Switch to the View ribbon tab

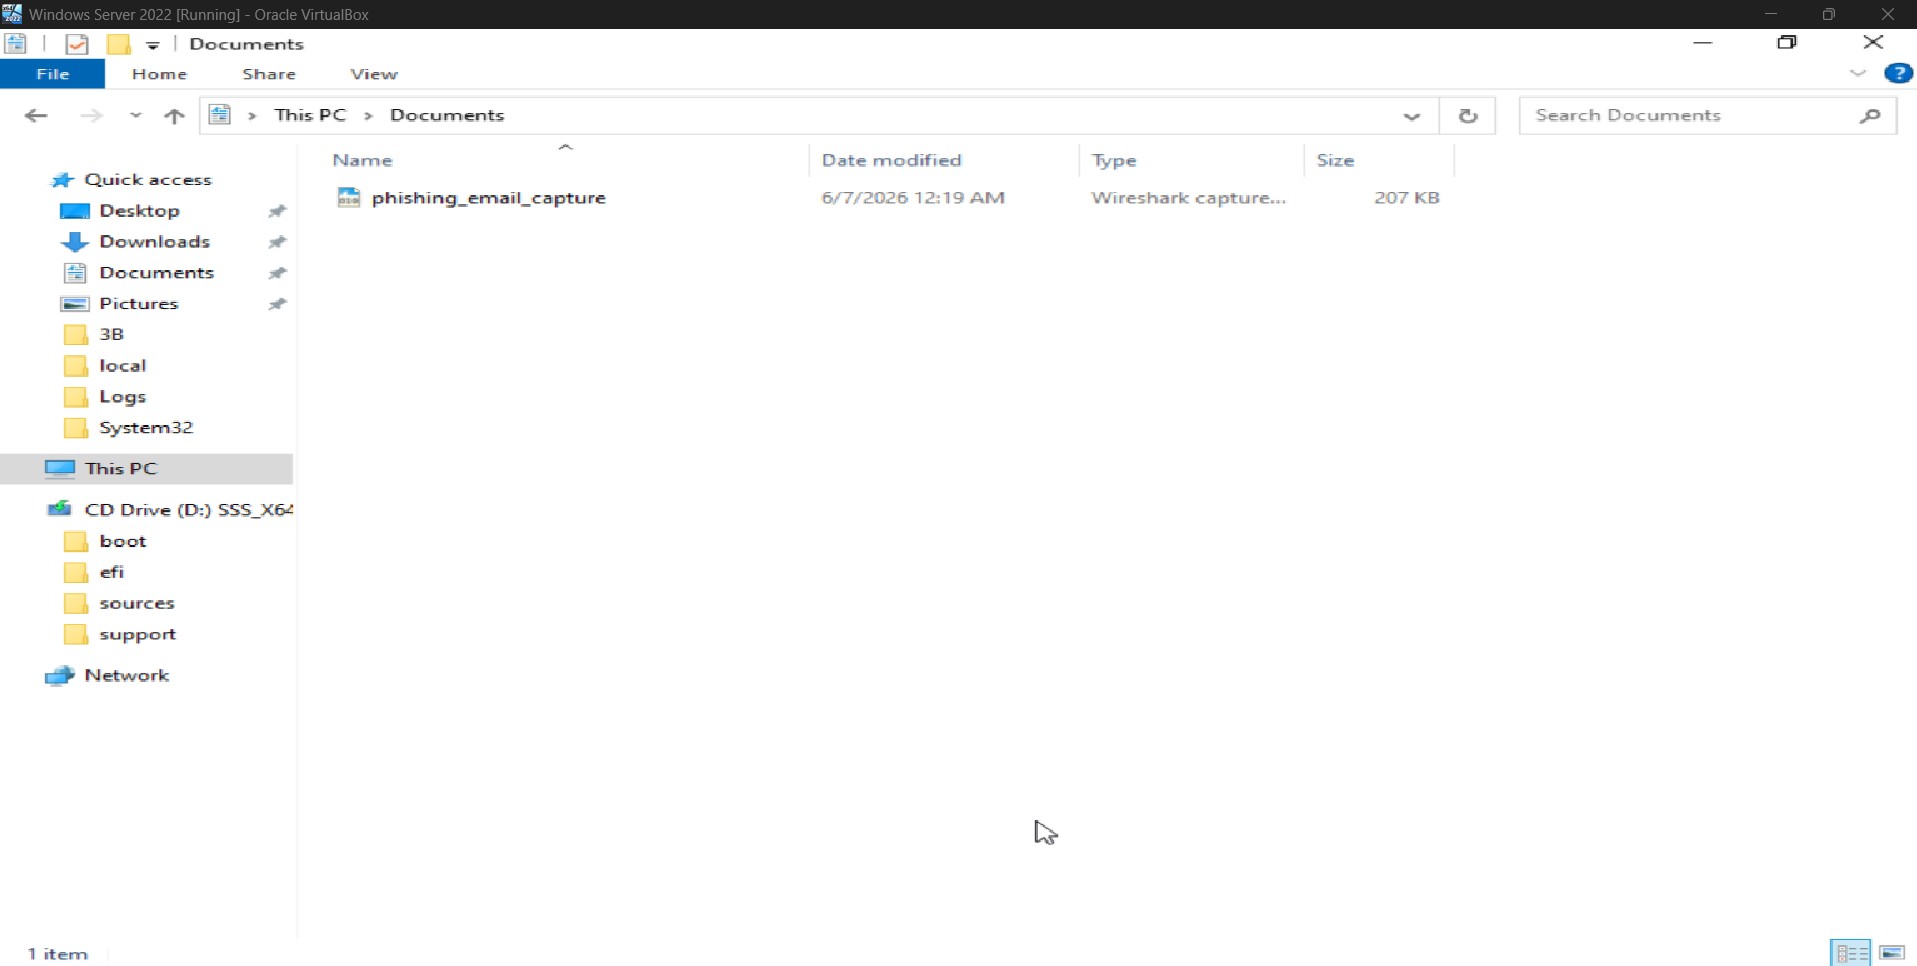coord(374,74)
